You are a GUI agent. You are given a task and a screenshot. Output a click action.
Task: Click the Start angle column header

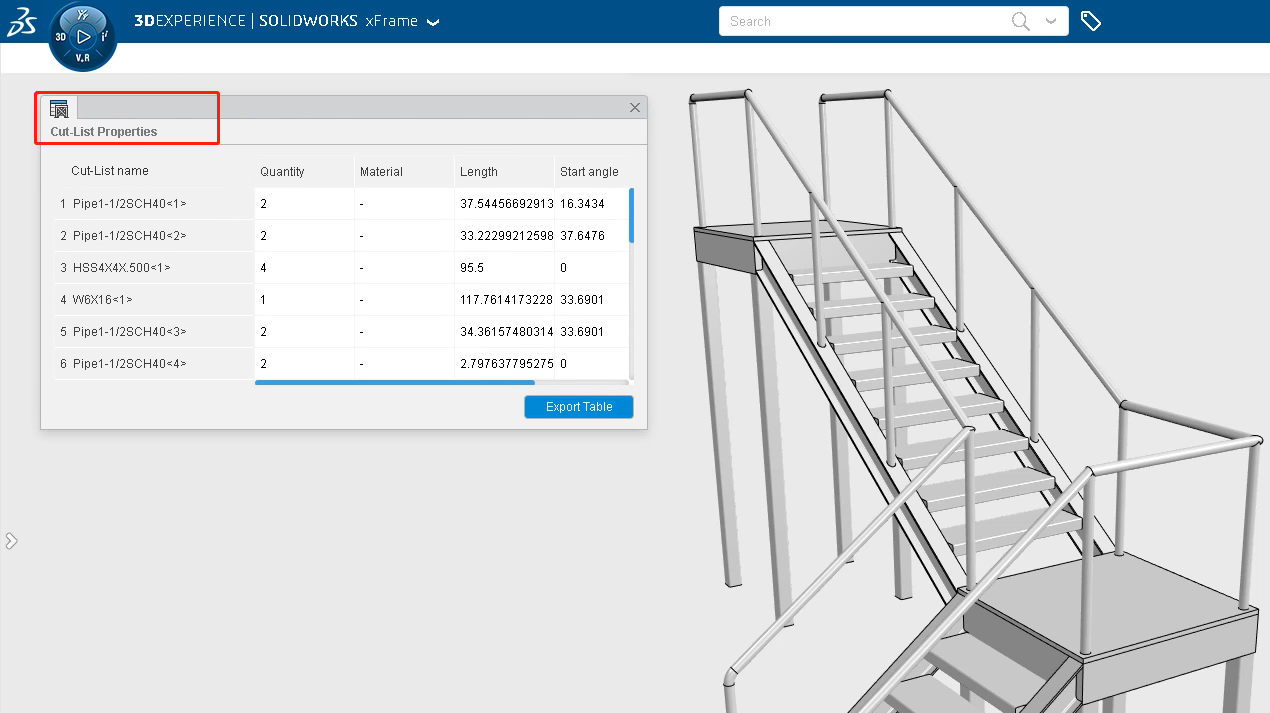(x=589, y=172)
